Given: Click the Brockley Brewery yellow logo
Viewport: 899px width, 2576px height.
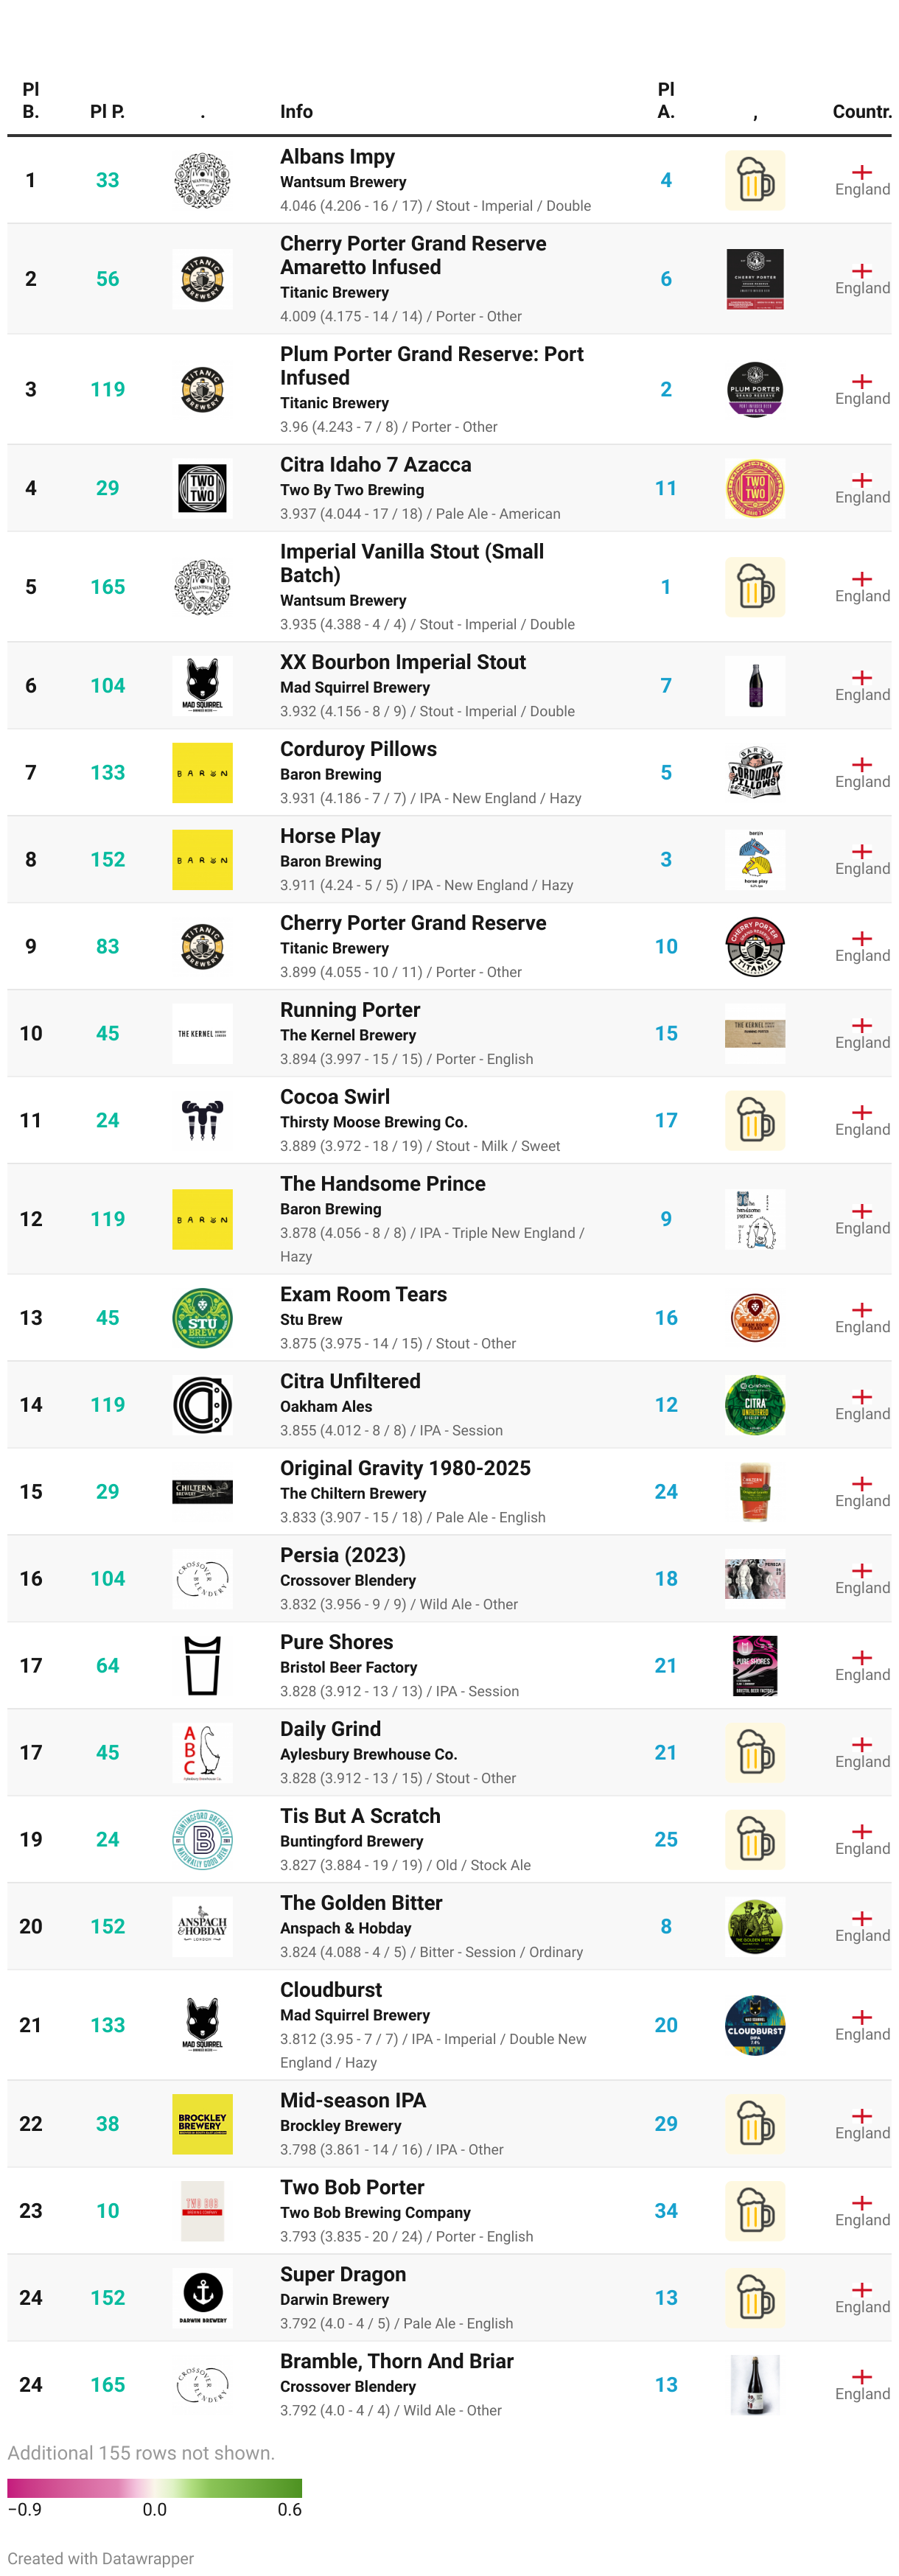Looking at the screenshot, I should click(202, 2124).
